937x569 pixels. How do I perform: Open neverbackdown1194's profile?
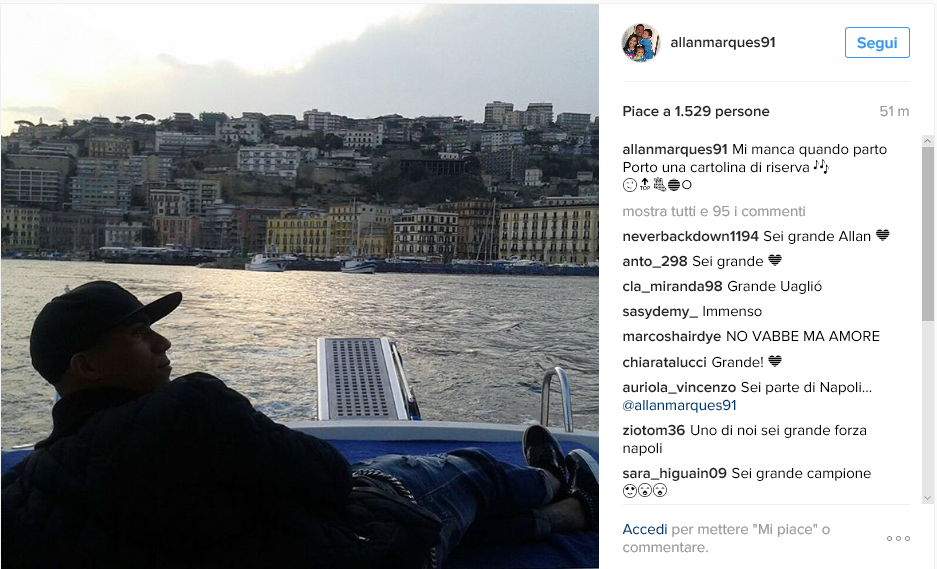click(x=690, y=237)
